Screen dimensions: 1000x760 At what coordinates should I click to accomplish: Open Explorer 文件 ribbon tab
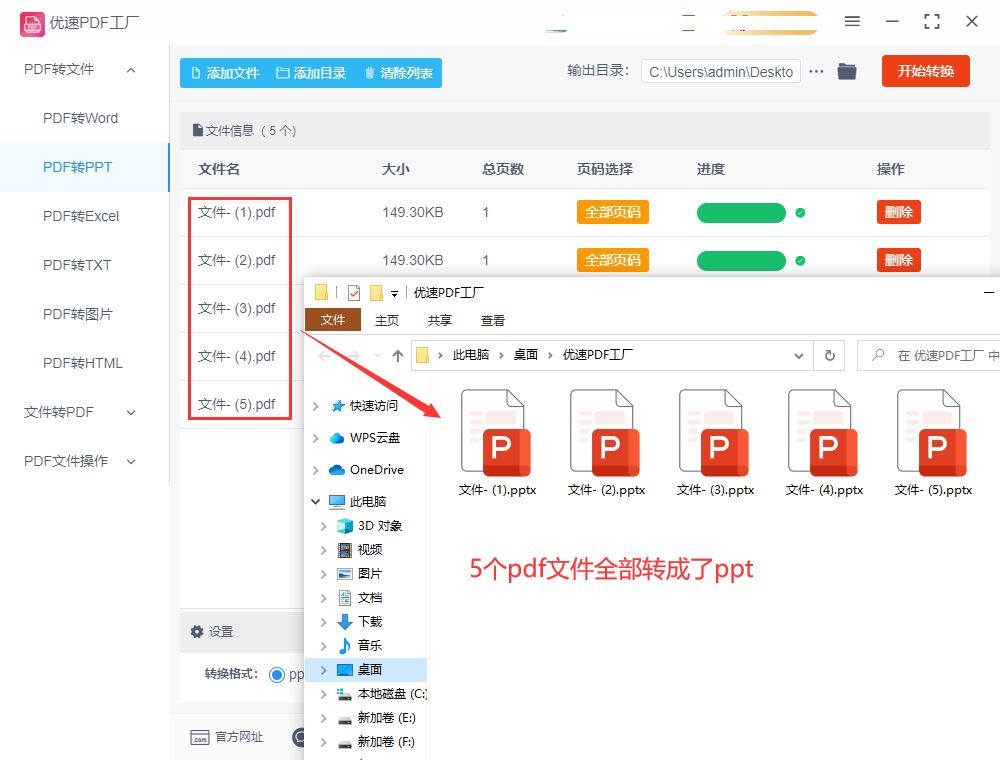[x=333, y=320]
